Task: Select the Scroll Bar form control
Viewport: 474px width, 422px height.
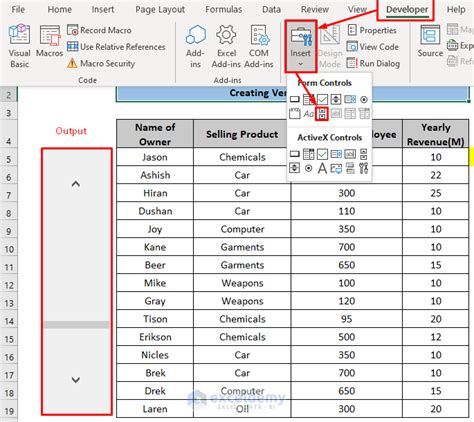Action: click(x=322, y=114)
